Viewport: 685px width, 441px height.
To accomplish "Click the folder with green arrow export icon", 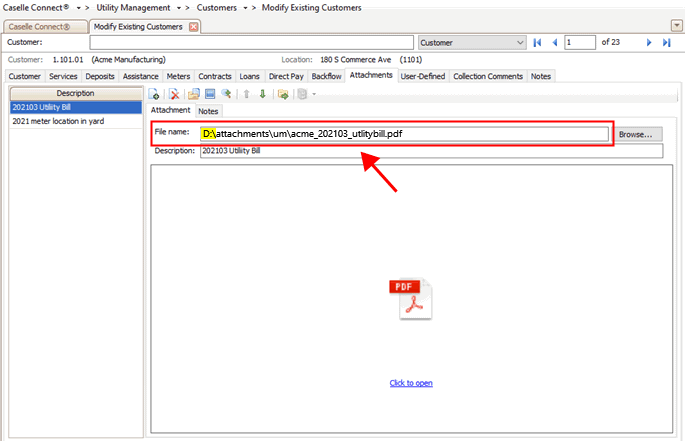I will click(283, 94).
